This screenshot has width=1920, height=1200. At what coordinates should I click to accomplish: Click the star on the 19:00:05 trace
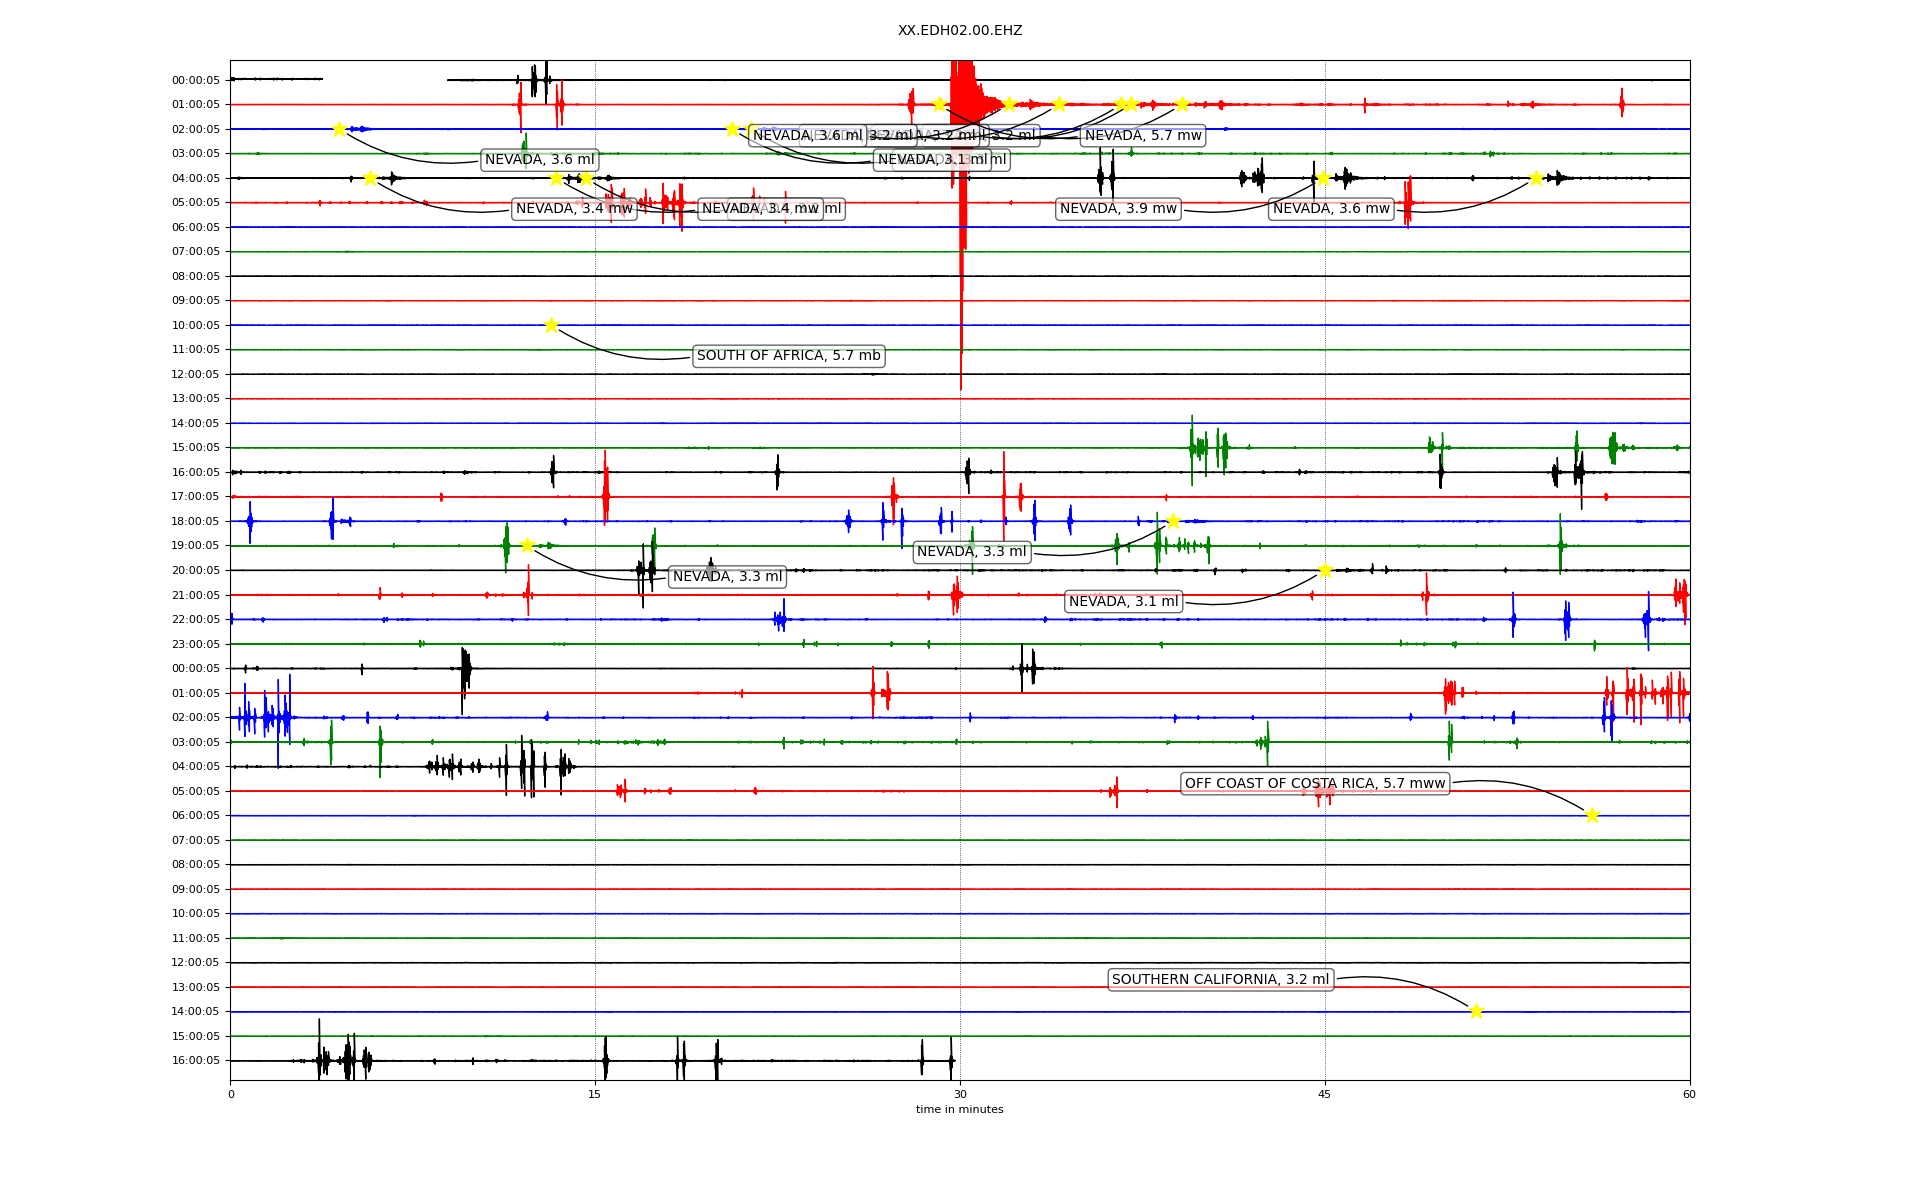coord(527,545)
